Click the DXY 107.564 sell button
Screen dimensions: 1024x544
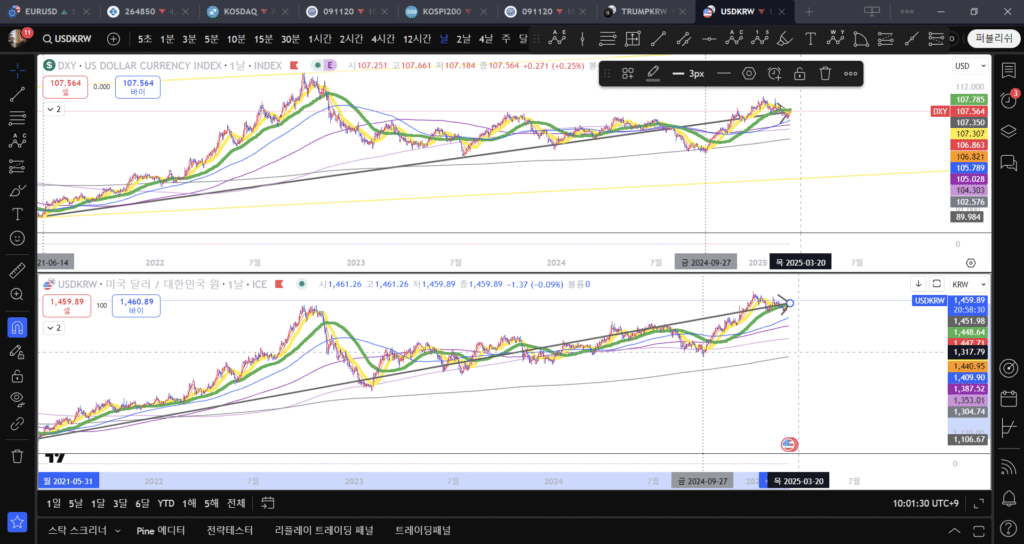pos(65,87)
